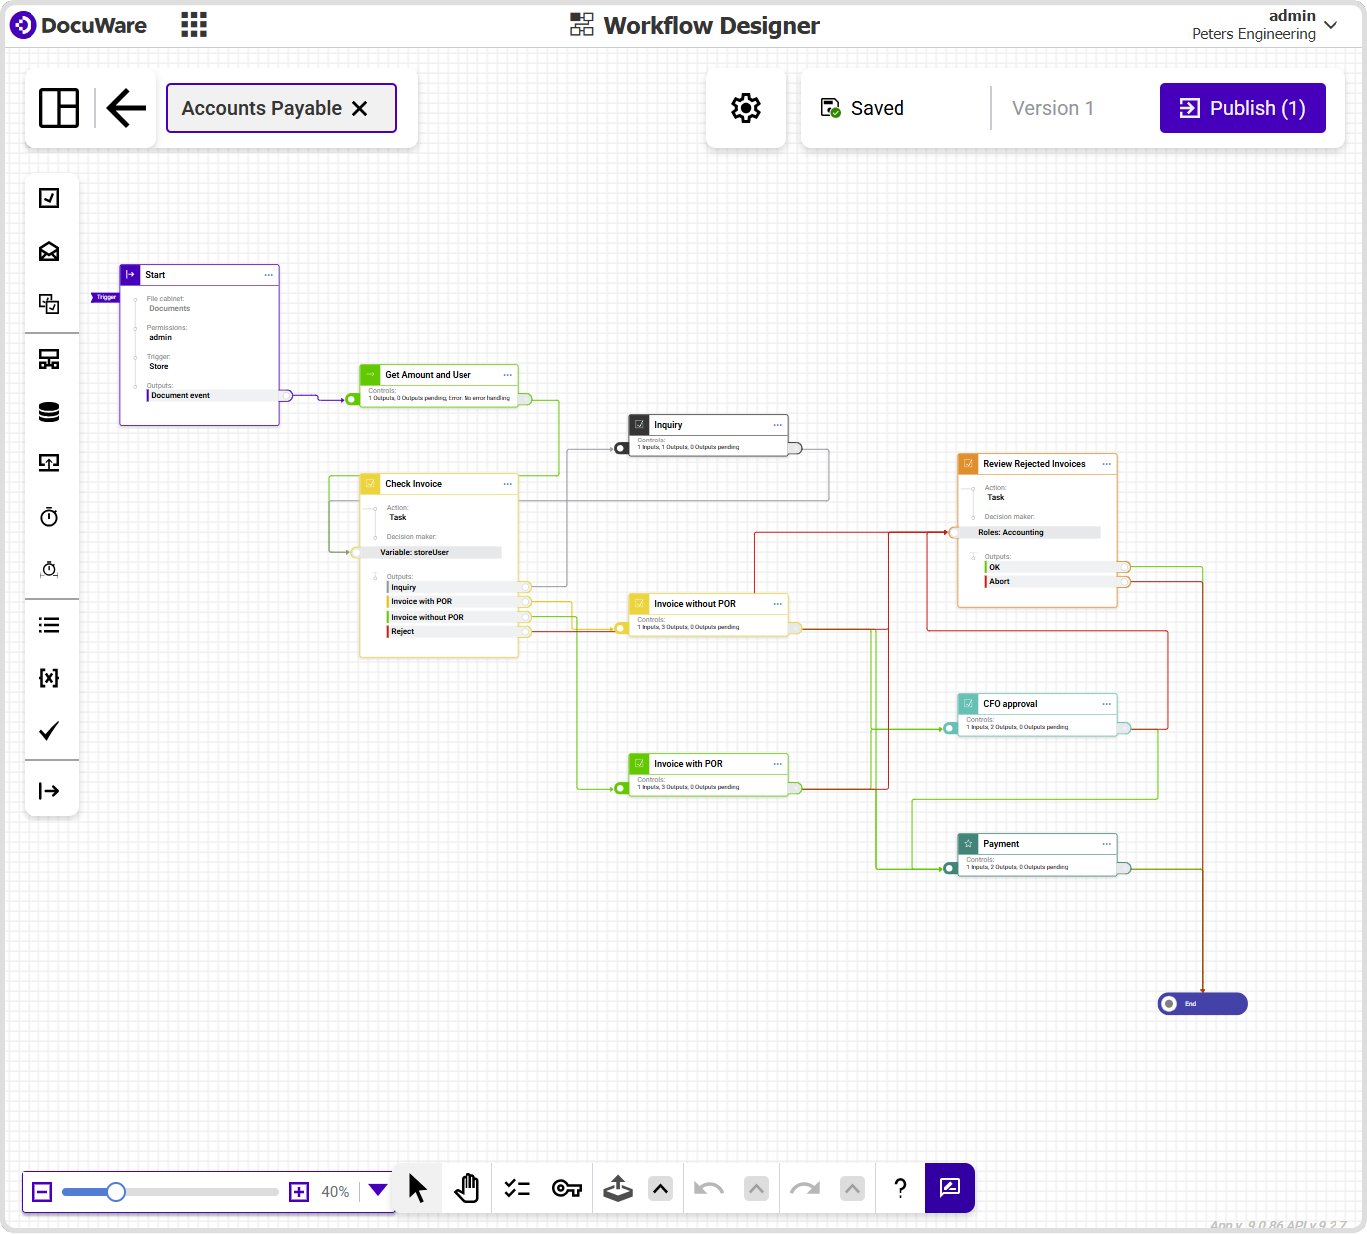Open the key permissions tool
The height and width of the screenshot is (1234, 1367).
point(567,1188)
